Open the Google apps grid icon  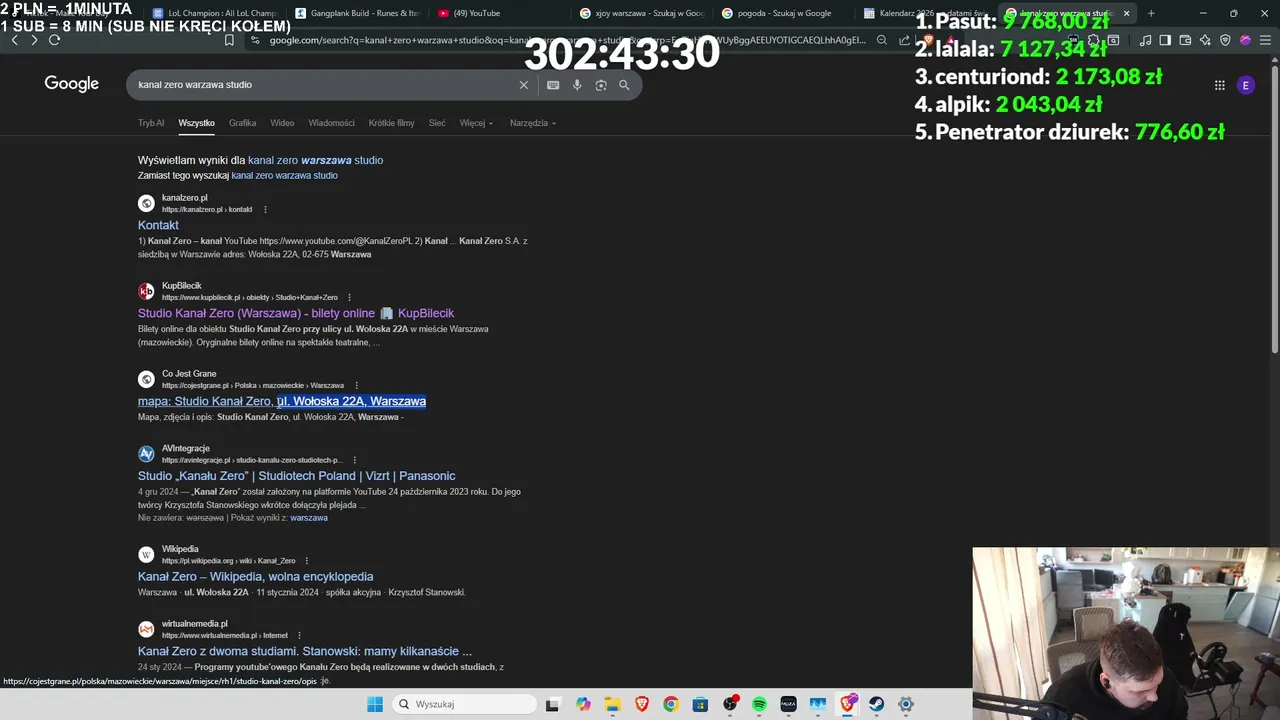coord(1219,85)
